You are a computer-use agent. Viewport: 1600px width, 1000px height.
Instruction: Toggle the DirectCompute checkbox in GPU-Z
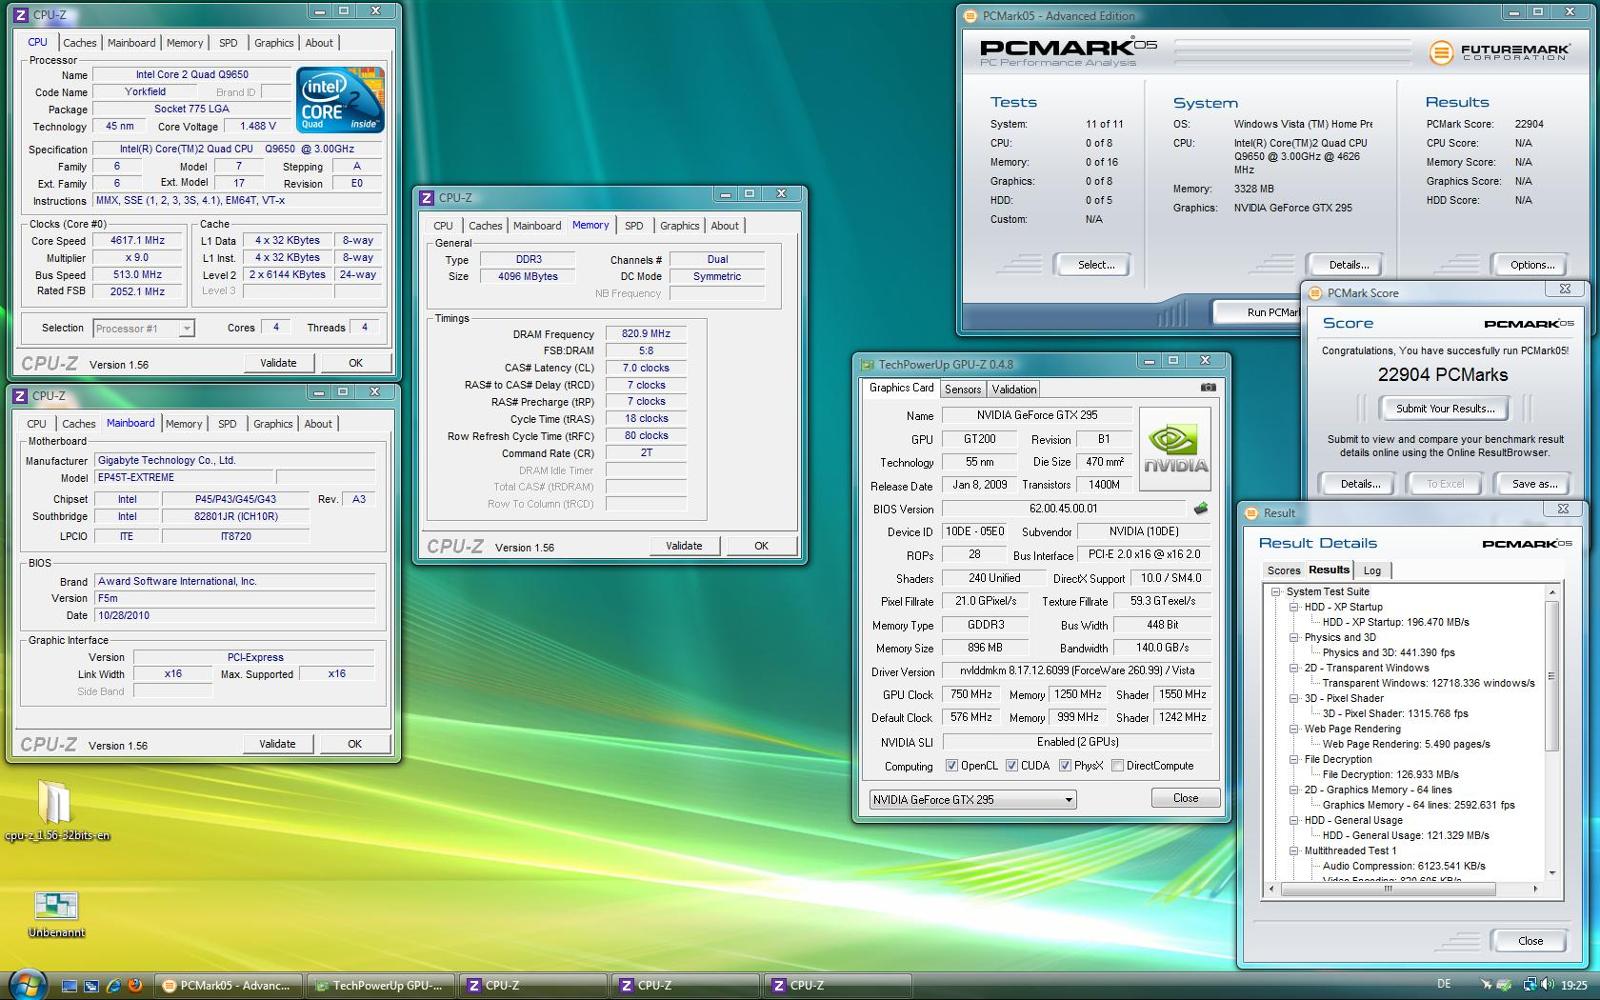pos(1117,766)
